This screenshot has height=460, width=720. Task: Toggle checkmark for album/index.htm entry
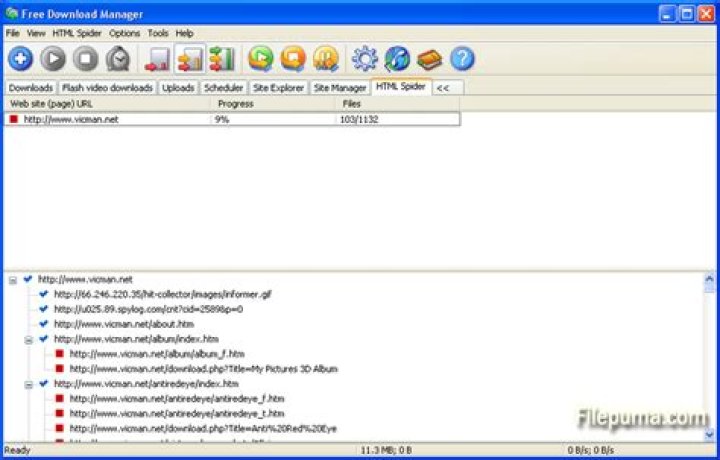coord(44,339)
